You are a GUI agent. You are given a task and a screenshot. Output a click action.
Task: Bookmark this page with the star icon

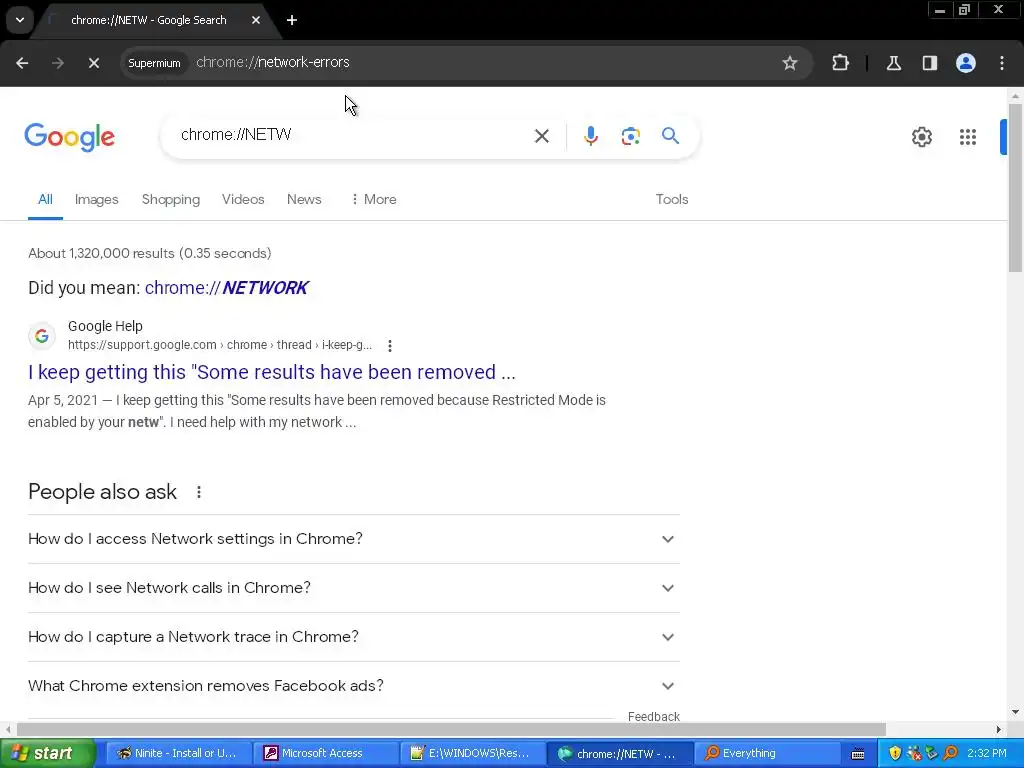pyautogui.click(x=790, y=63)
